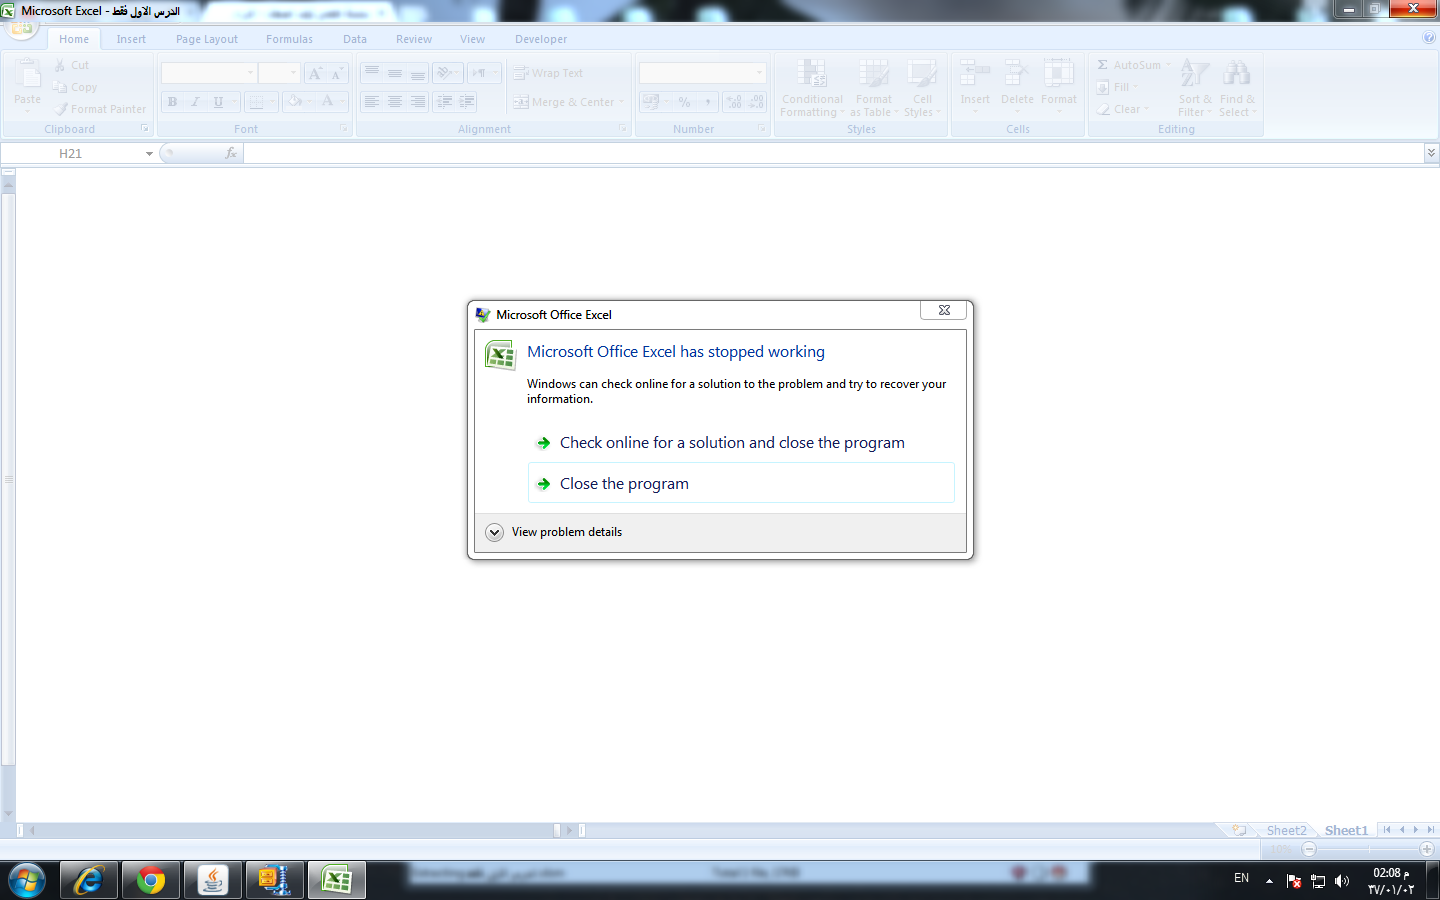
Task: Click the Font Color button
Action: click(327, 102)
